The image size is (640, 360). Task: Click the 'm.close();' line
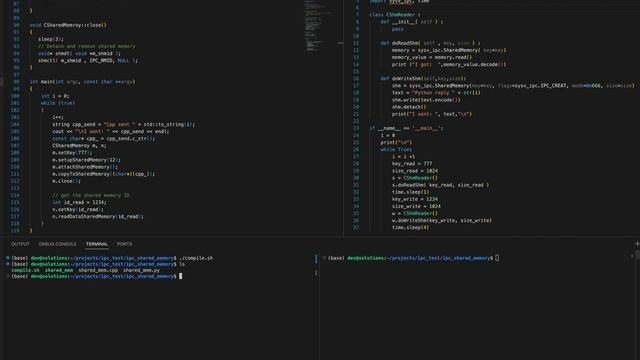tap(66, 181)
